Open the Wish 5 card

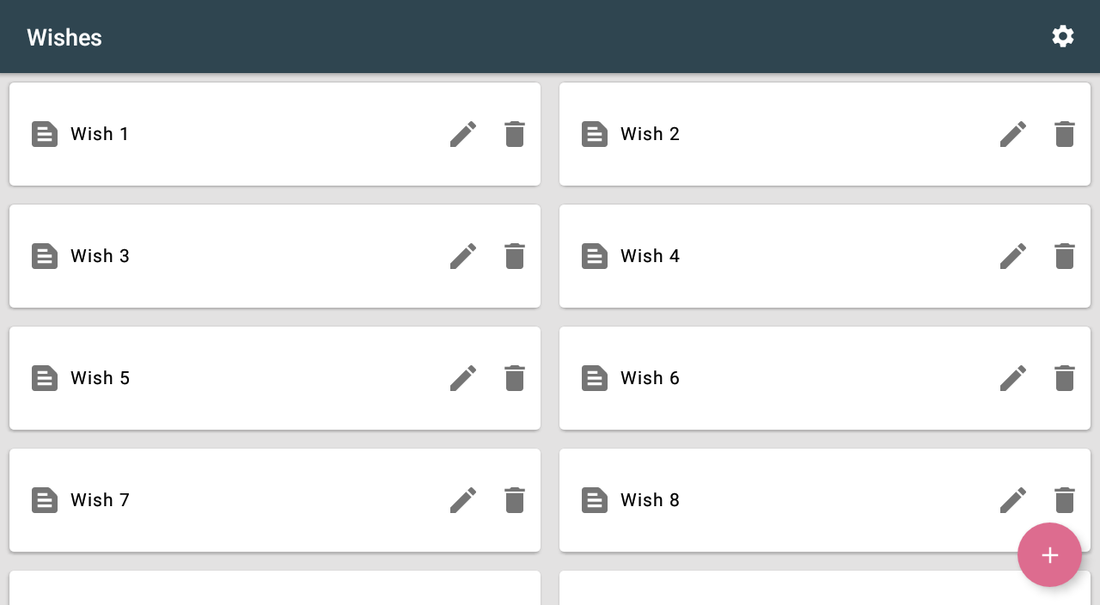[x=275, y=378]
